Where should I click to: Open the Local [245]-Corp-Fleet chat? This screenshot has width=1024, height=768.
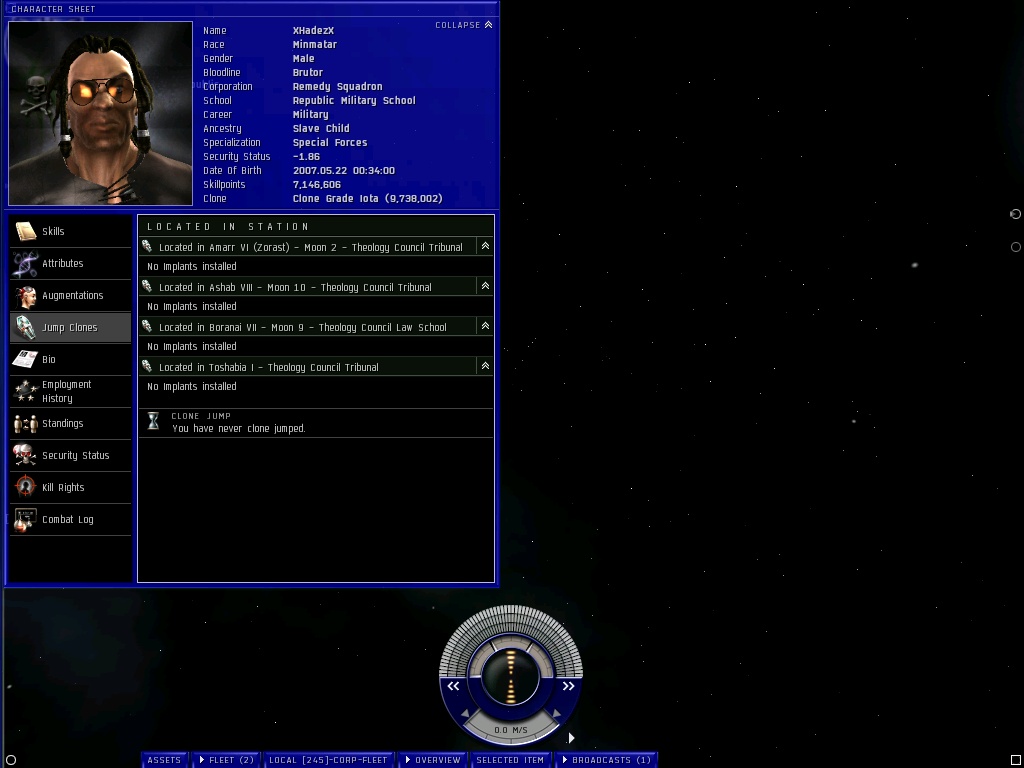pyautogui.click(x=328, y=760)
